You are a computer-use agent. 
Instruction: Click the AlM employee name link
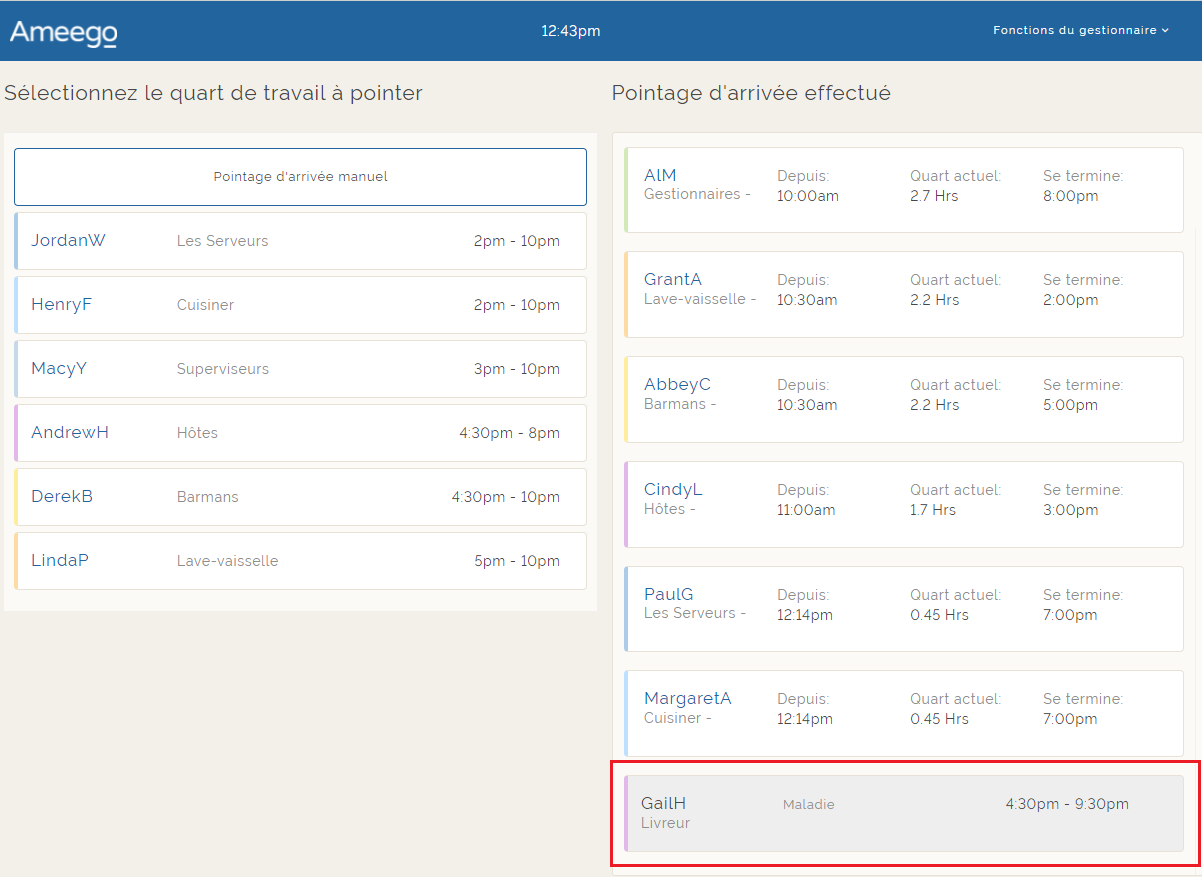[660, 176]
